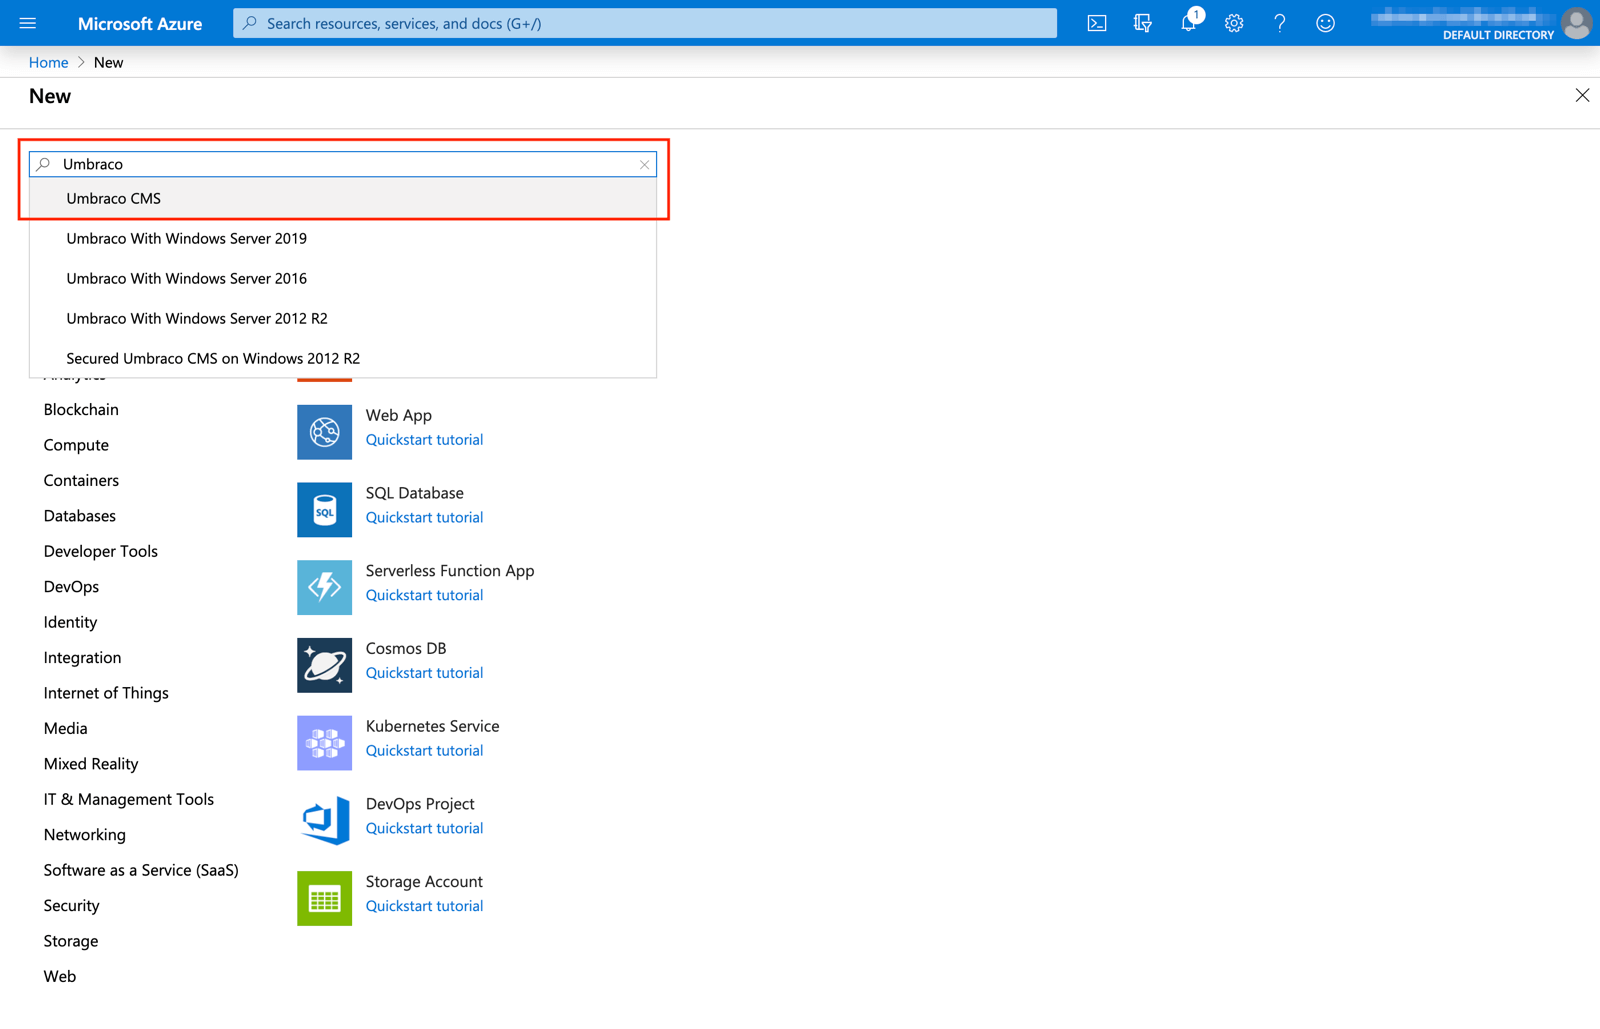Screen dimensions: 1600x1029
Task: Click the SQL Database icon
Action: (x=324, y=510)
